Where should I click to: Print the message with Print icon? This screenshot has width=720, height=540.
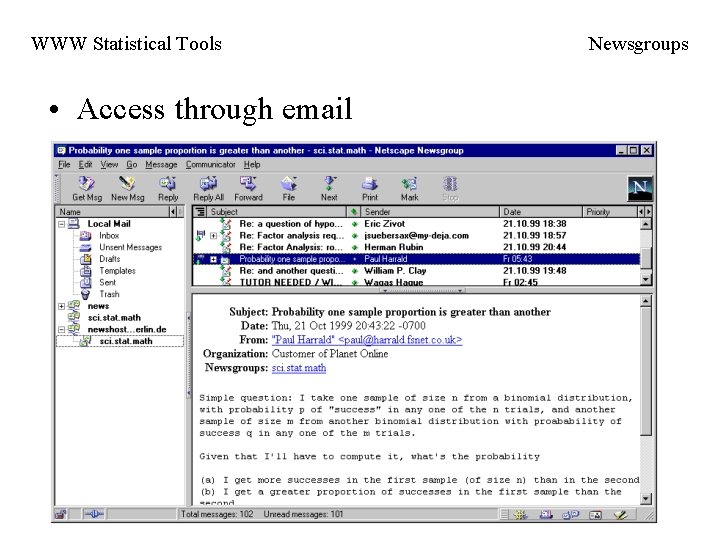(x=370, y=184)
